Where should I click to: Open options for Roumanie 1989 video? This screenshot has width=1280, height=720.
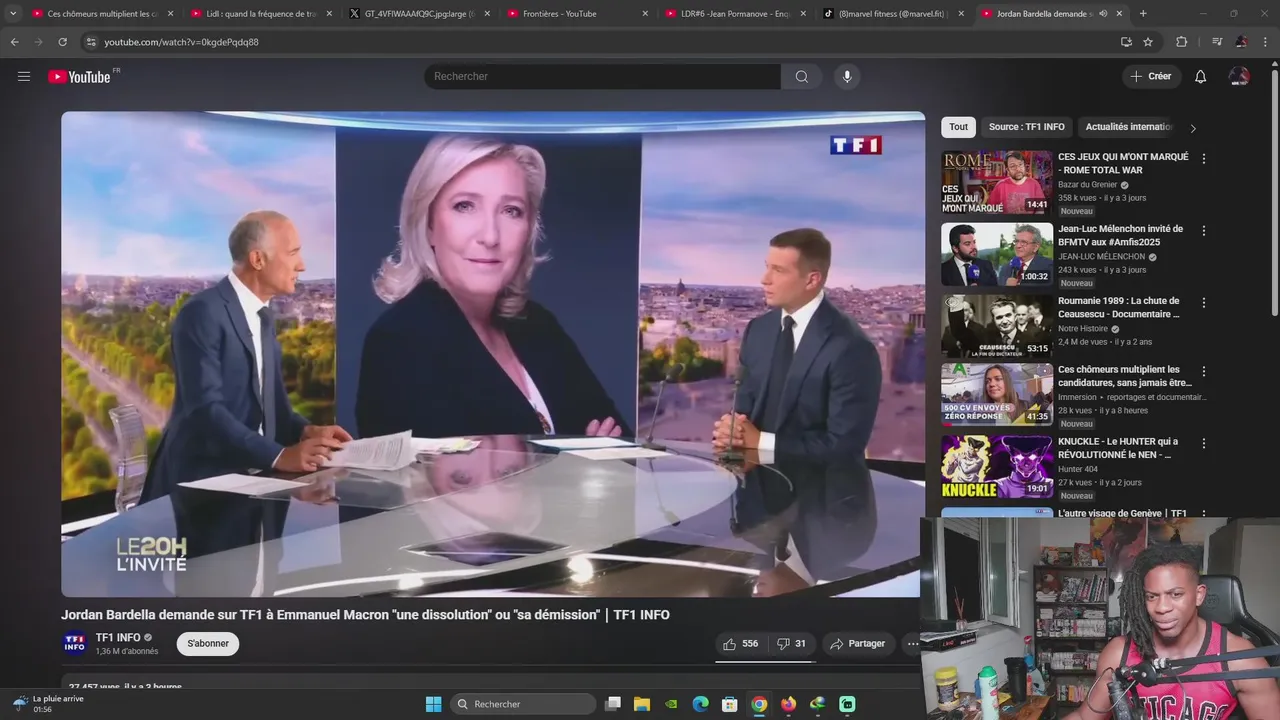click(1203, 303)
